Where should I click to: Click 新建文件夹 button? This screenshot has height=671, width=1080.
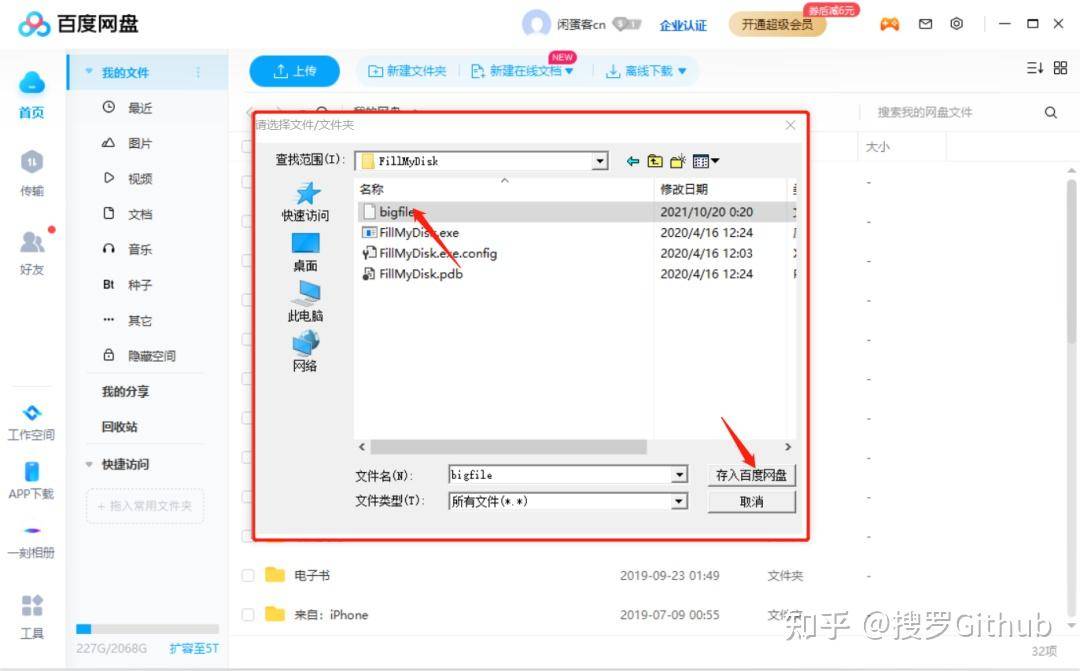pyautogui.click(x=407, y=71)
